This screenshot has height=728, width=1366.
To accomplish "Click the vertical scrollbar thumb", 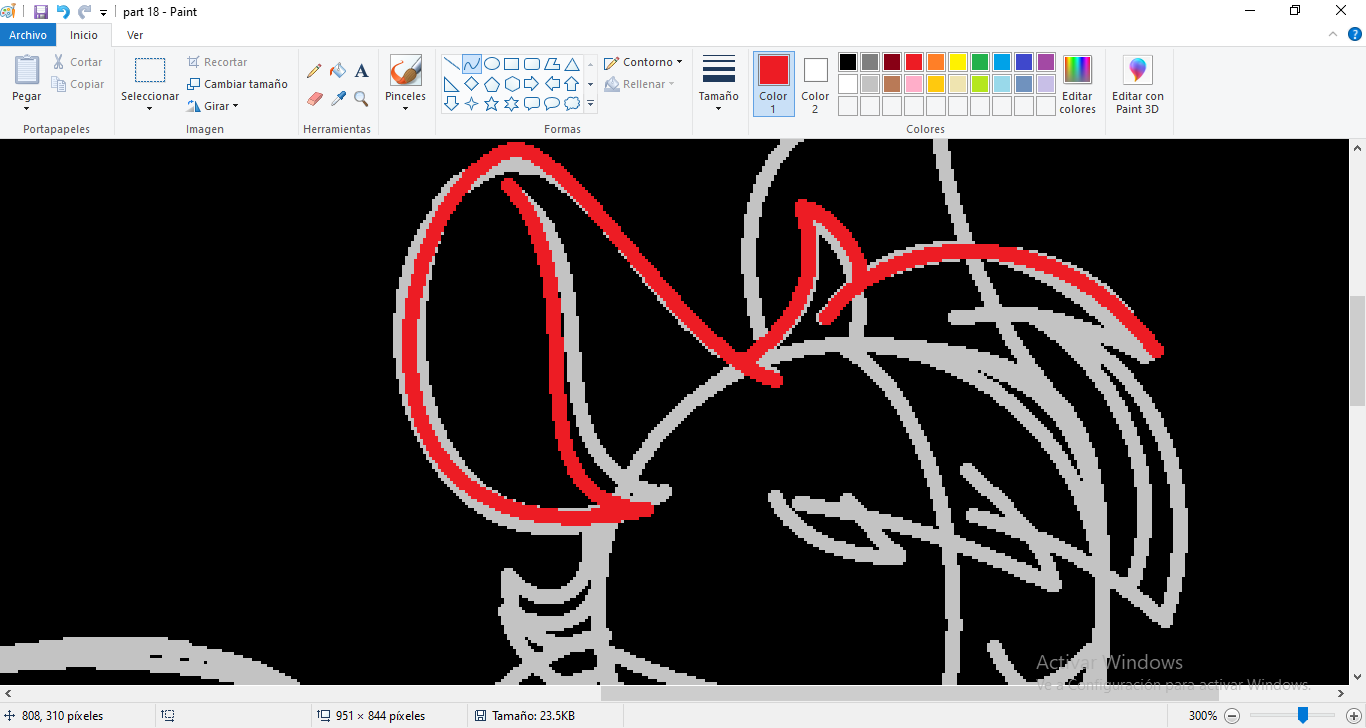I will (1357, 350).
